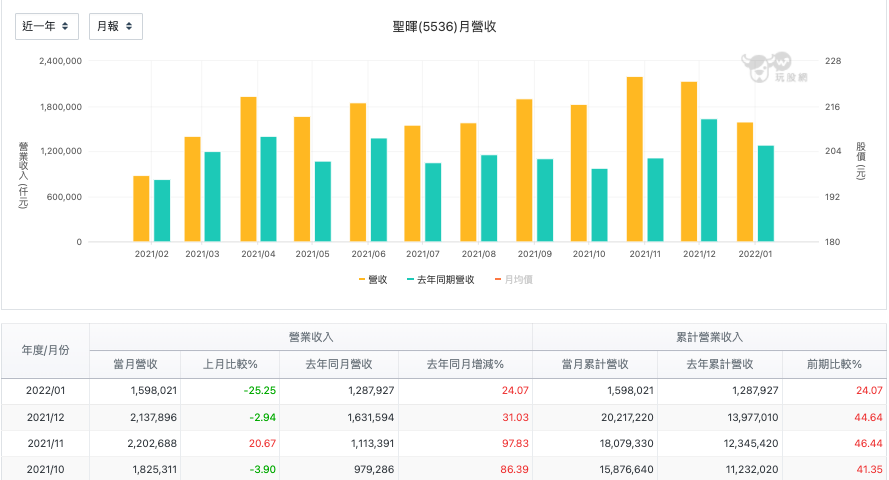The height and width of the screenshot is (480, 889).
Task: Click the 去年累計營收 column header
Action: point(720,364)
